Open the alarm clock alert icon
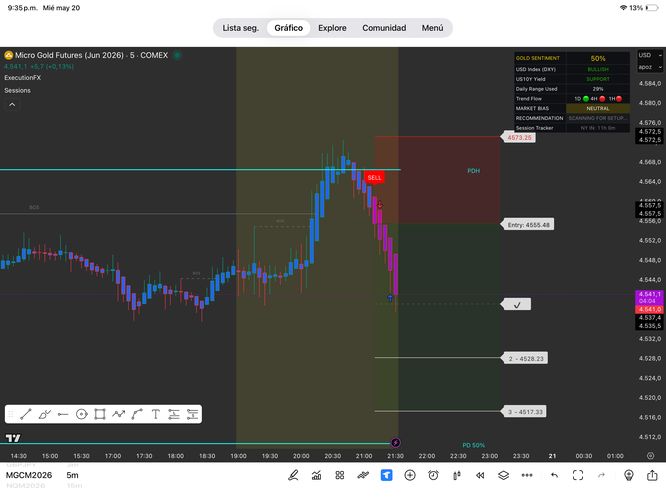 [433, 475]
